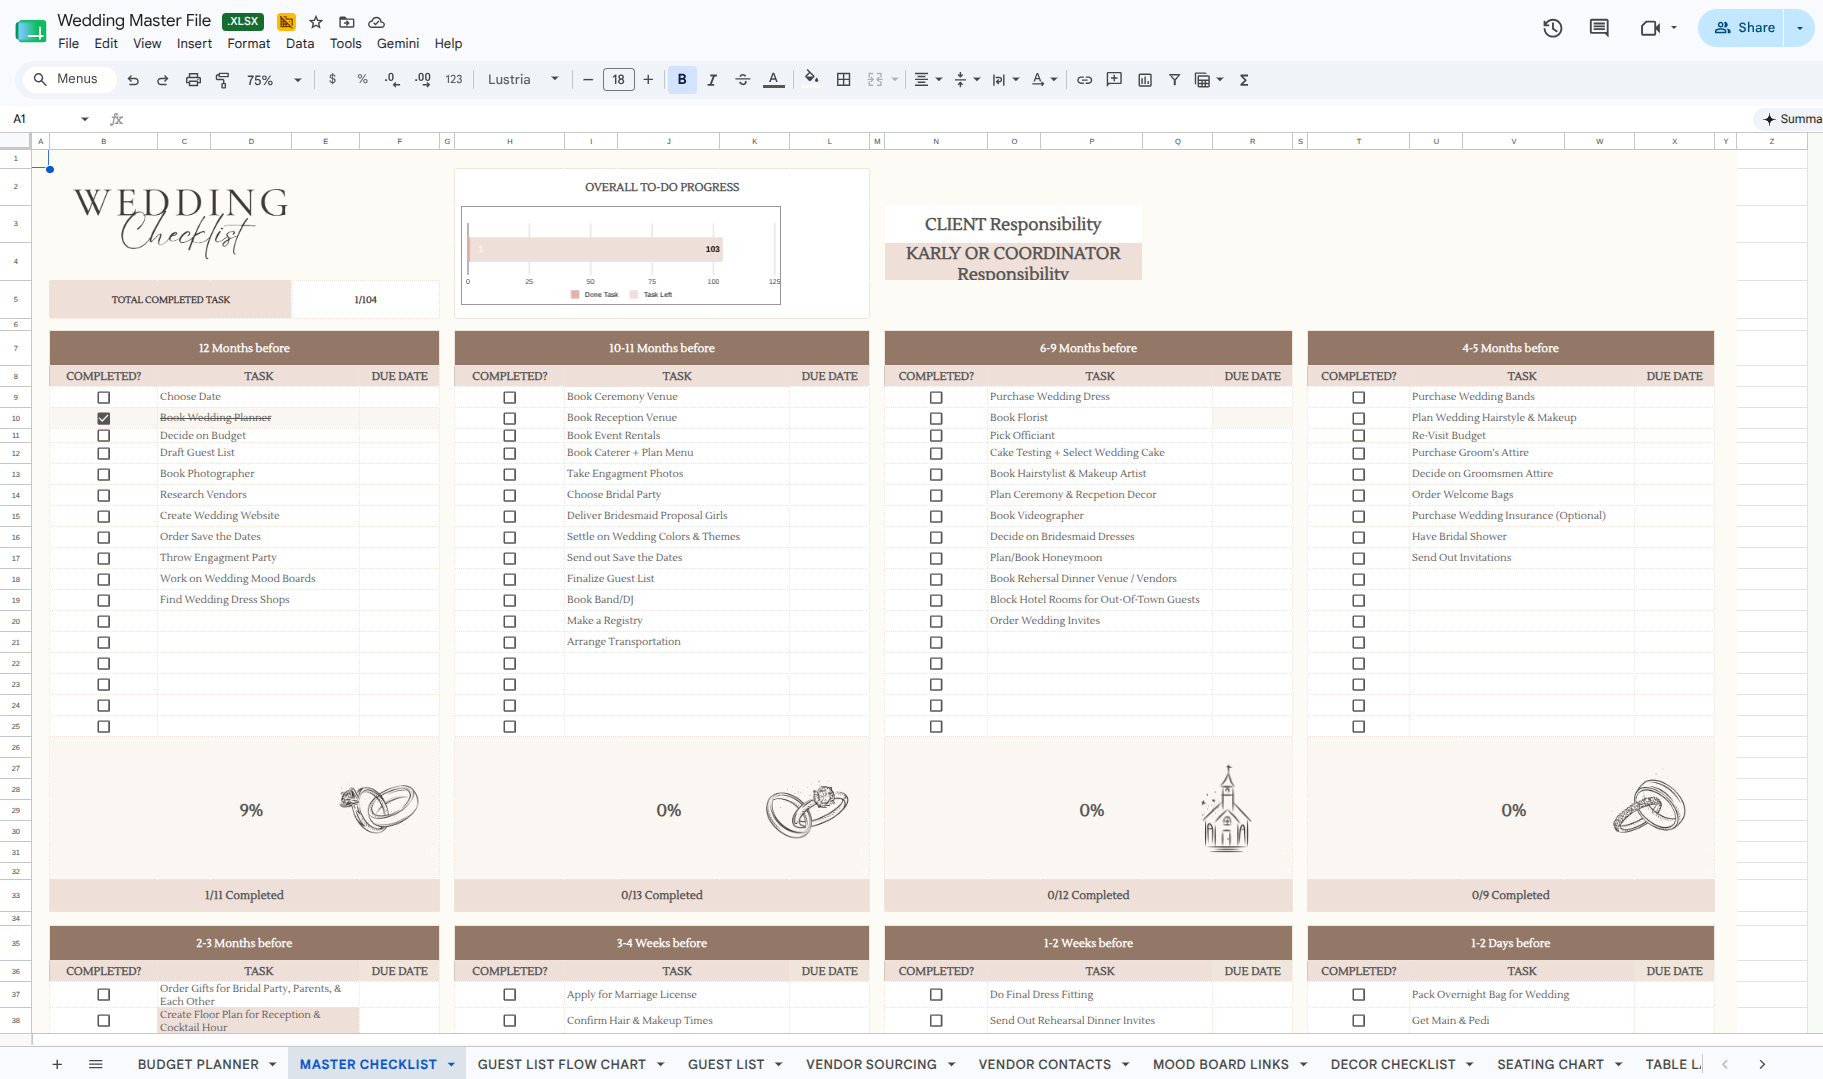Image resolution: width=1823 pixels, height=1079 pixels.
Task: Decrease font size with minus button
Action: pyautogui.click(x=588, y=80)
